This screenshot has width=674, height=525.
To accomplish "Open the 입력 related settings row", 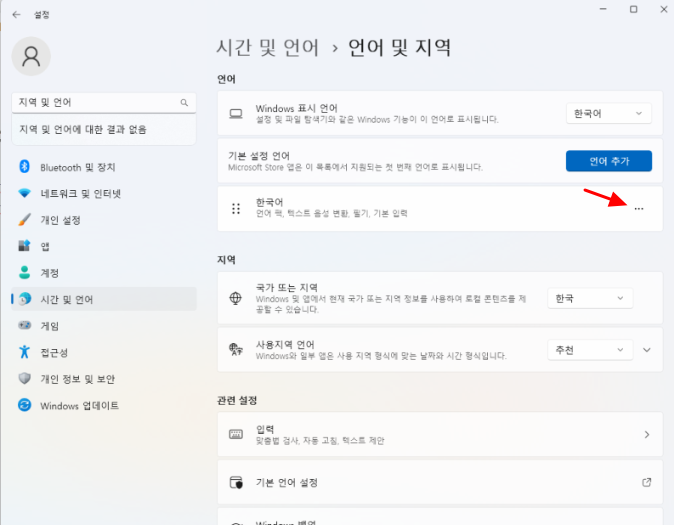I will (x=440, y=434).
